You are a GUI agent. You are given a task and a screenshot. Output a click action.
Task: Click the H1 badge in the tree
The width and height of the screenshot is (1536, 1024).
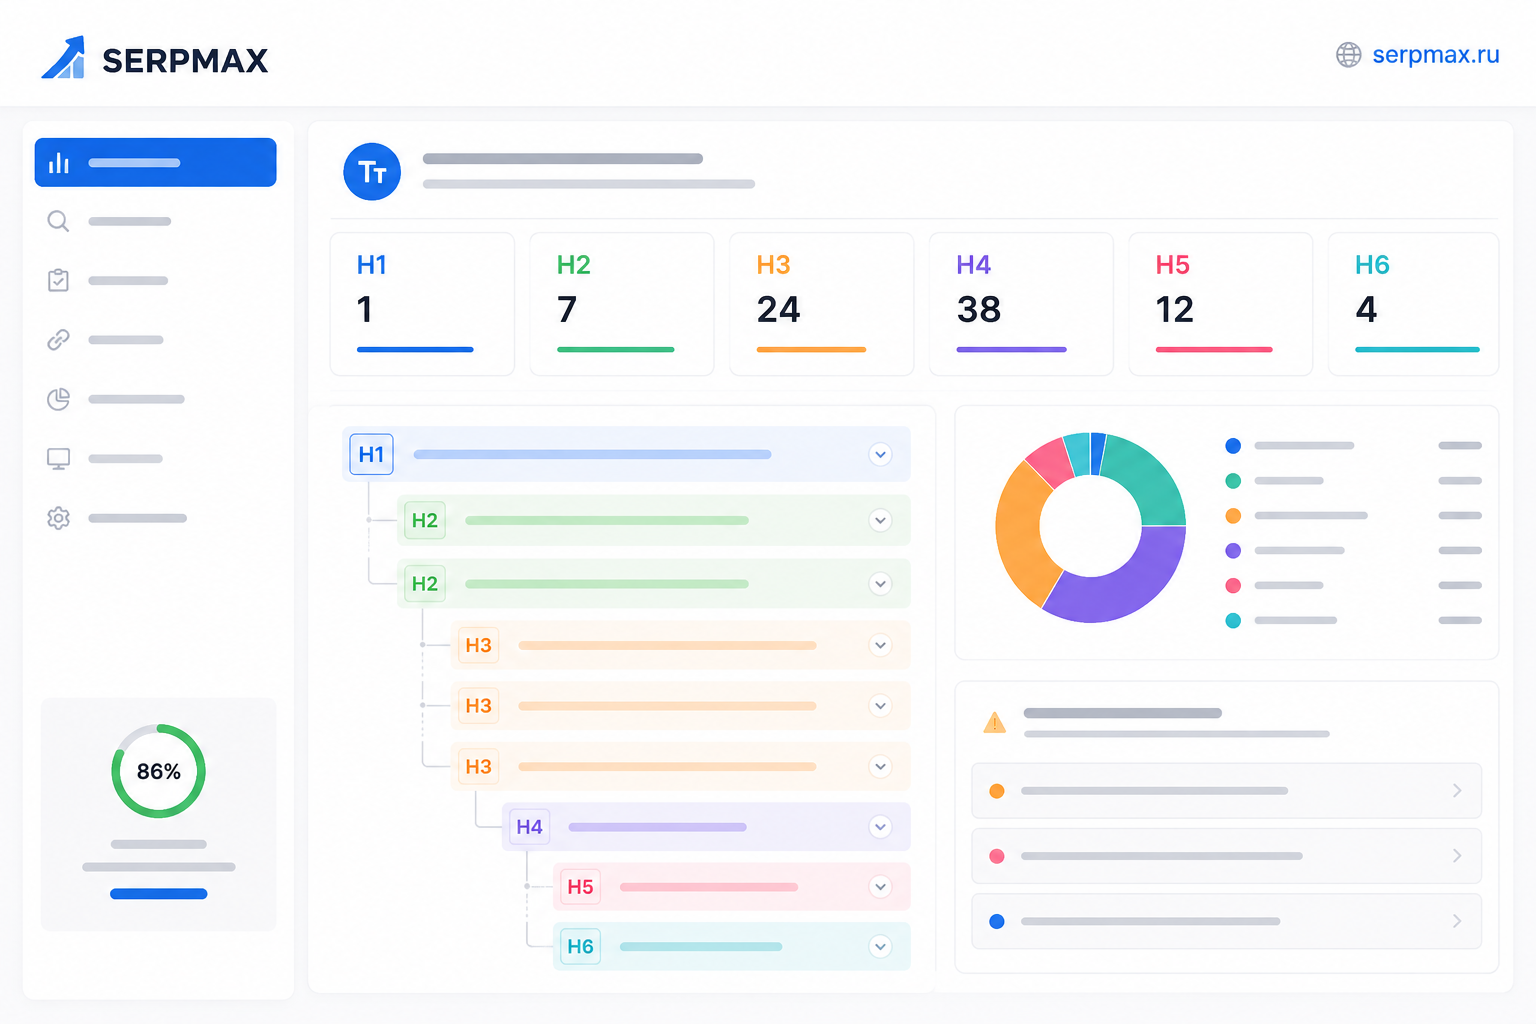tap(371, 454)
